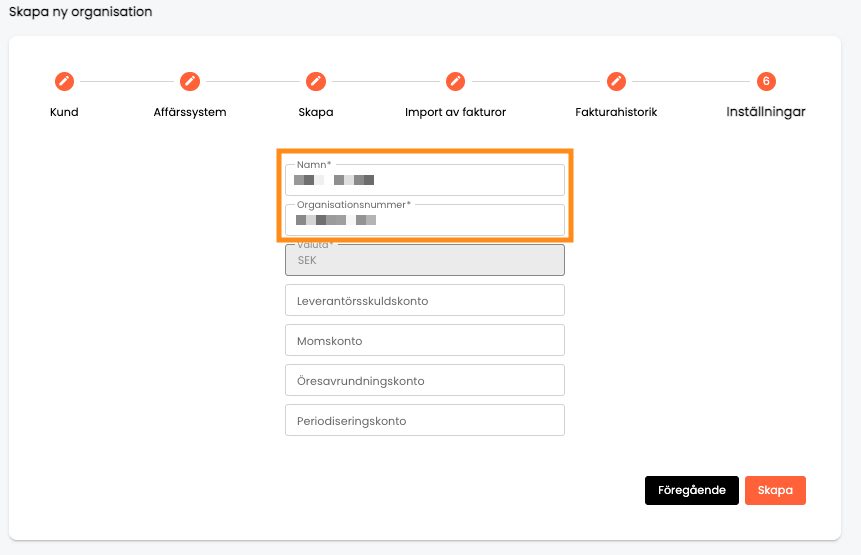Open the Skapa step pencil icon
The height and width of the screenshot is (555, 861).
coord(316,81)
